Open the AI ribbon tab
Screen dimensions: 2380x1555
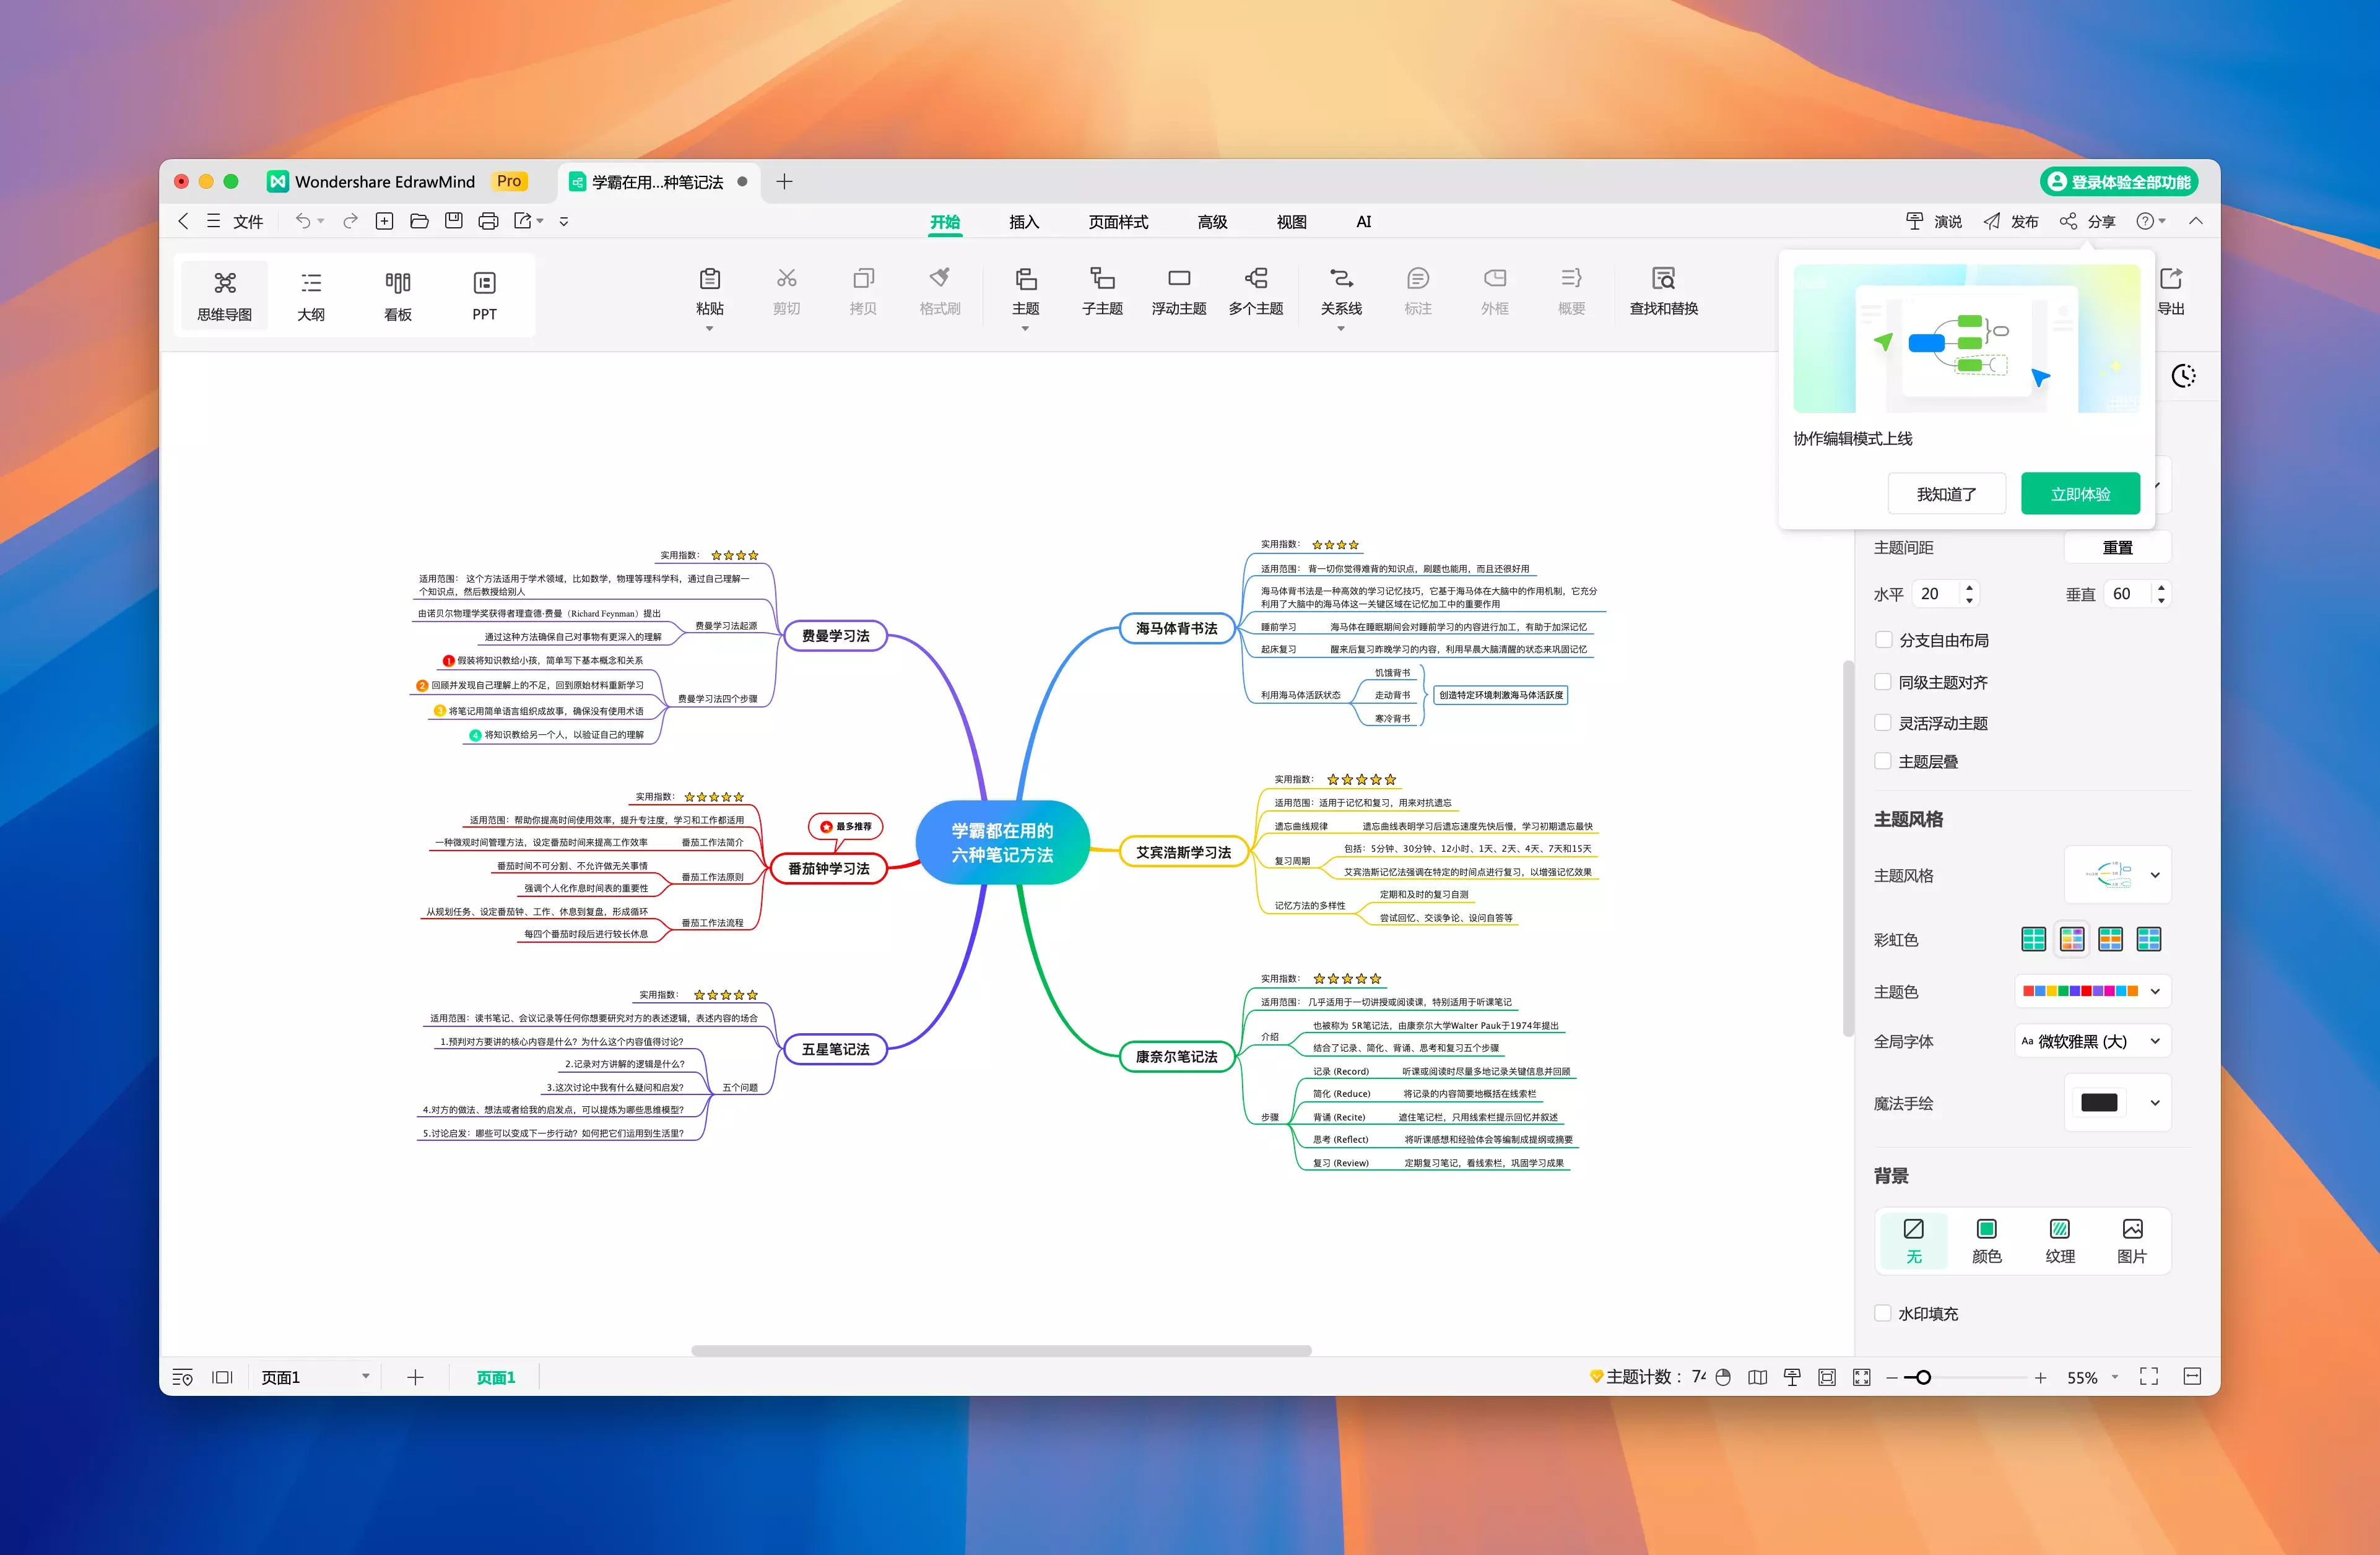pyautogui.click(x=1363, y=221)
